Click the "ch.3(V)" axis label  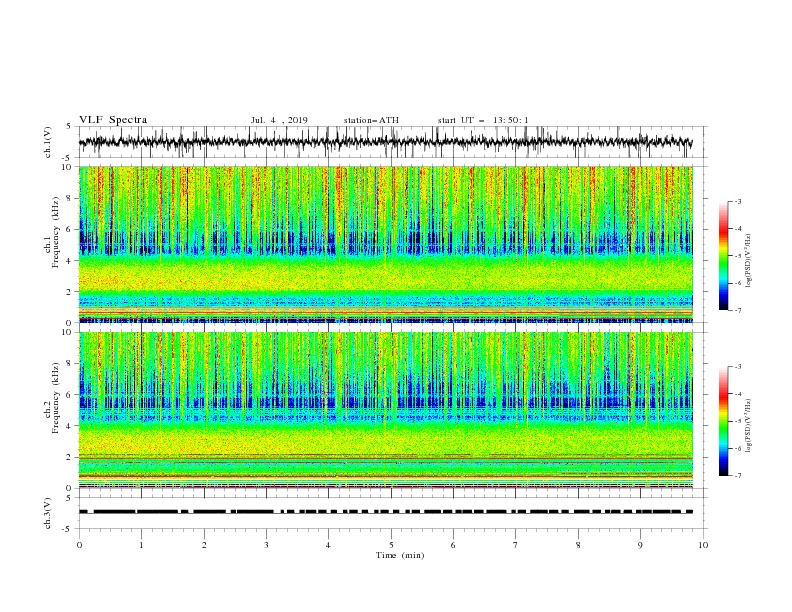[49, 513]
